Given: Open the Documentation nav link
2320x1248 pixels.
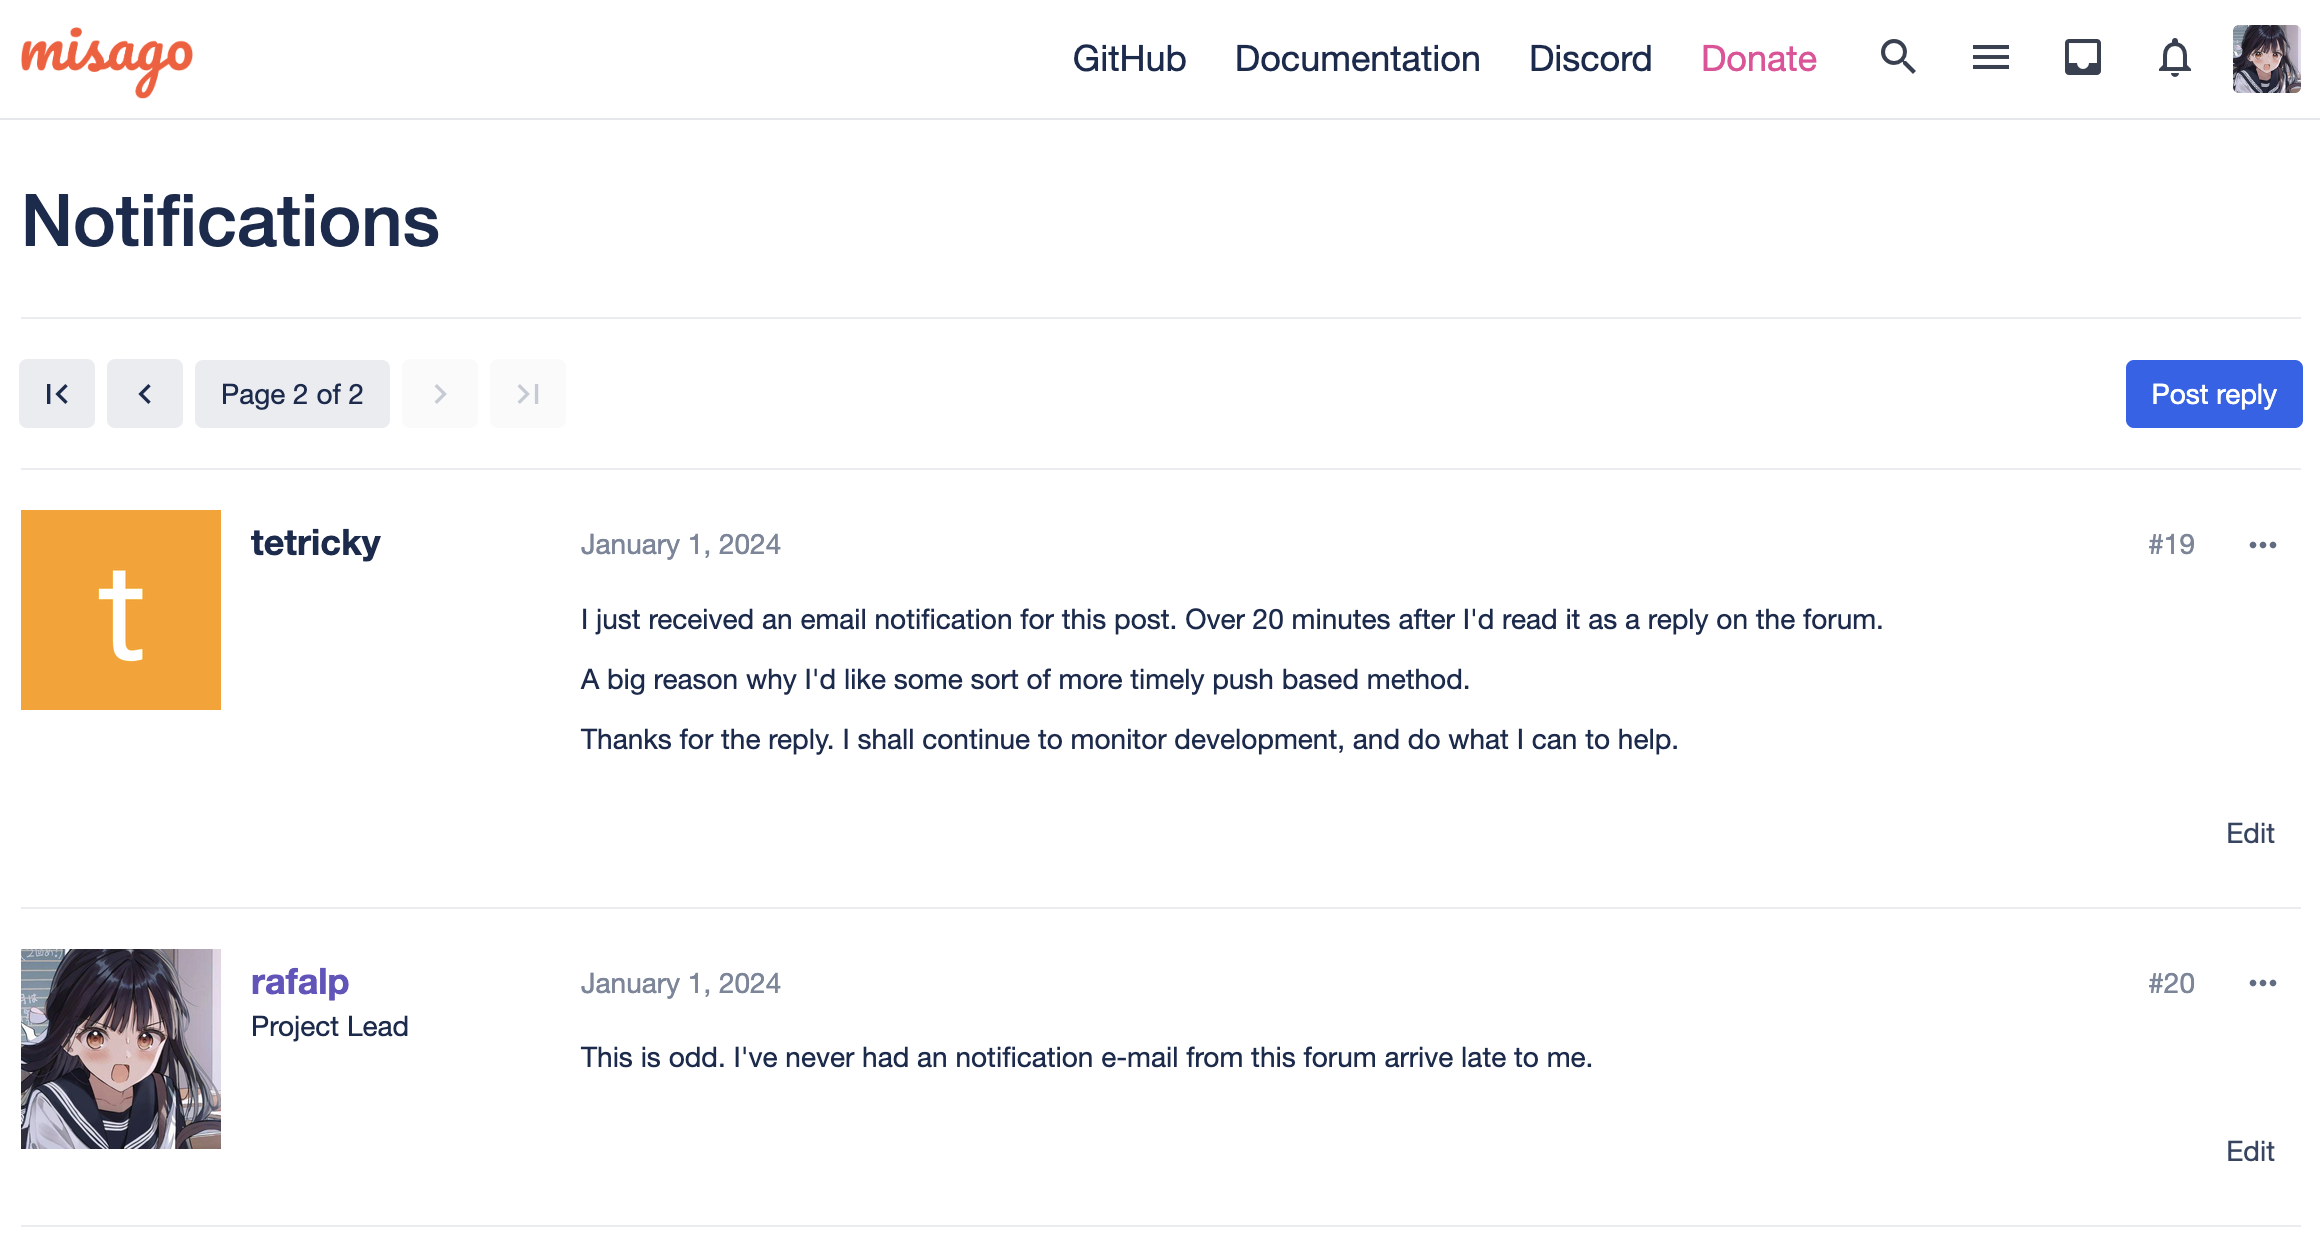Looking at the screenshot, I should [x=1357, y=59].
